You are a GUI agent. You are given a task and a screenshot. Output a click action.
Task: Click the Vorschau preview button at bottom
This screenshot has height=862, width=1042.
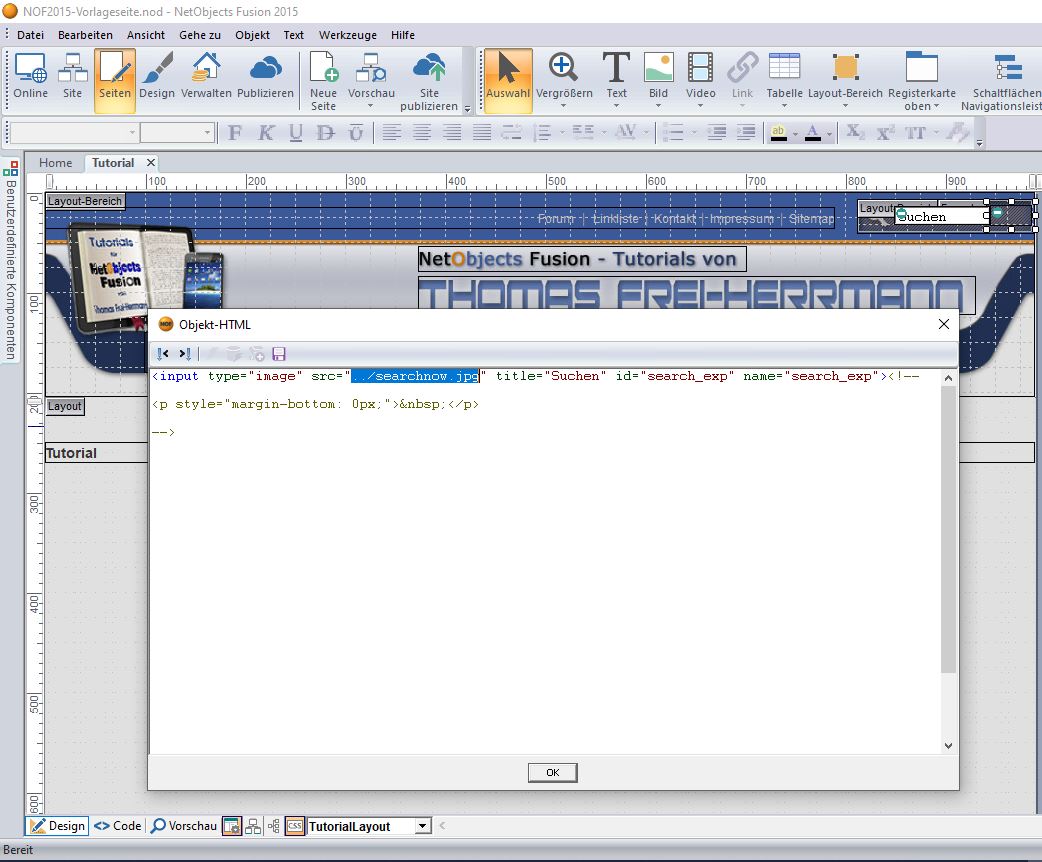click(183, 826)
